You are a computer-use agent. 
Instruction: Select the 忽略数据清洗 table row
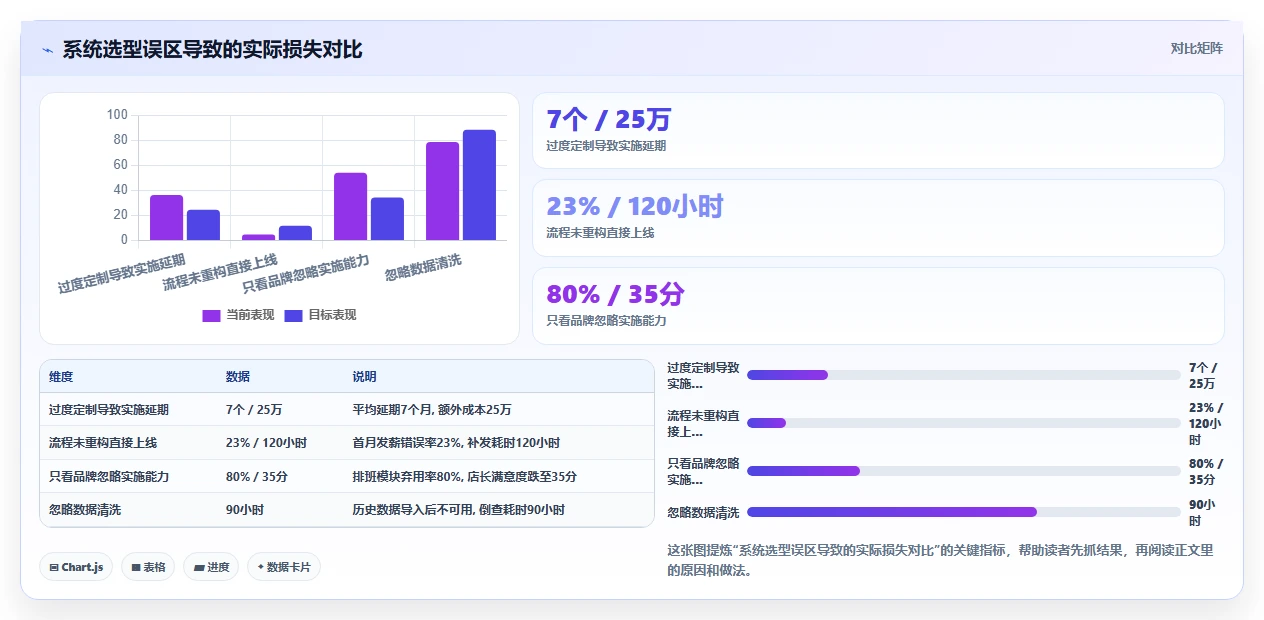coord(347,510)
